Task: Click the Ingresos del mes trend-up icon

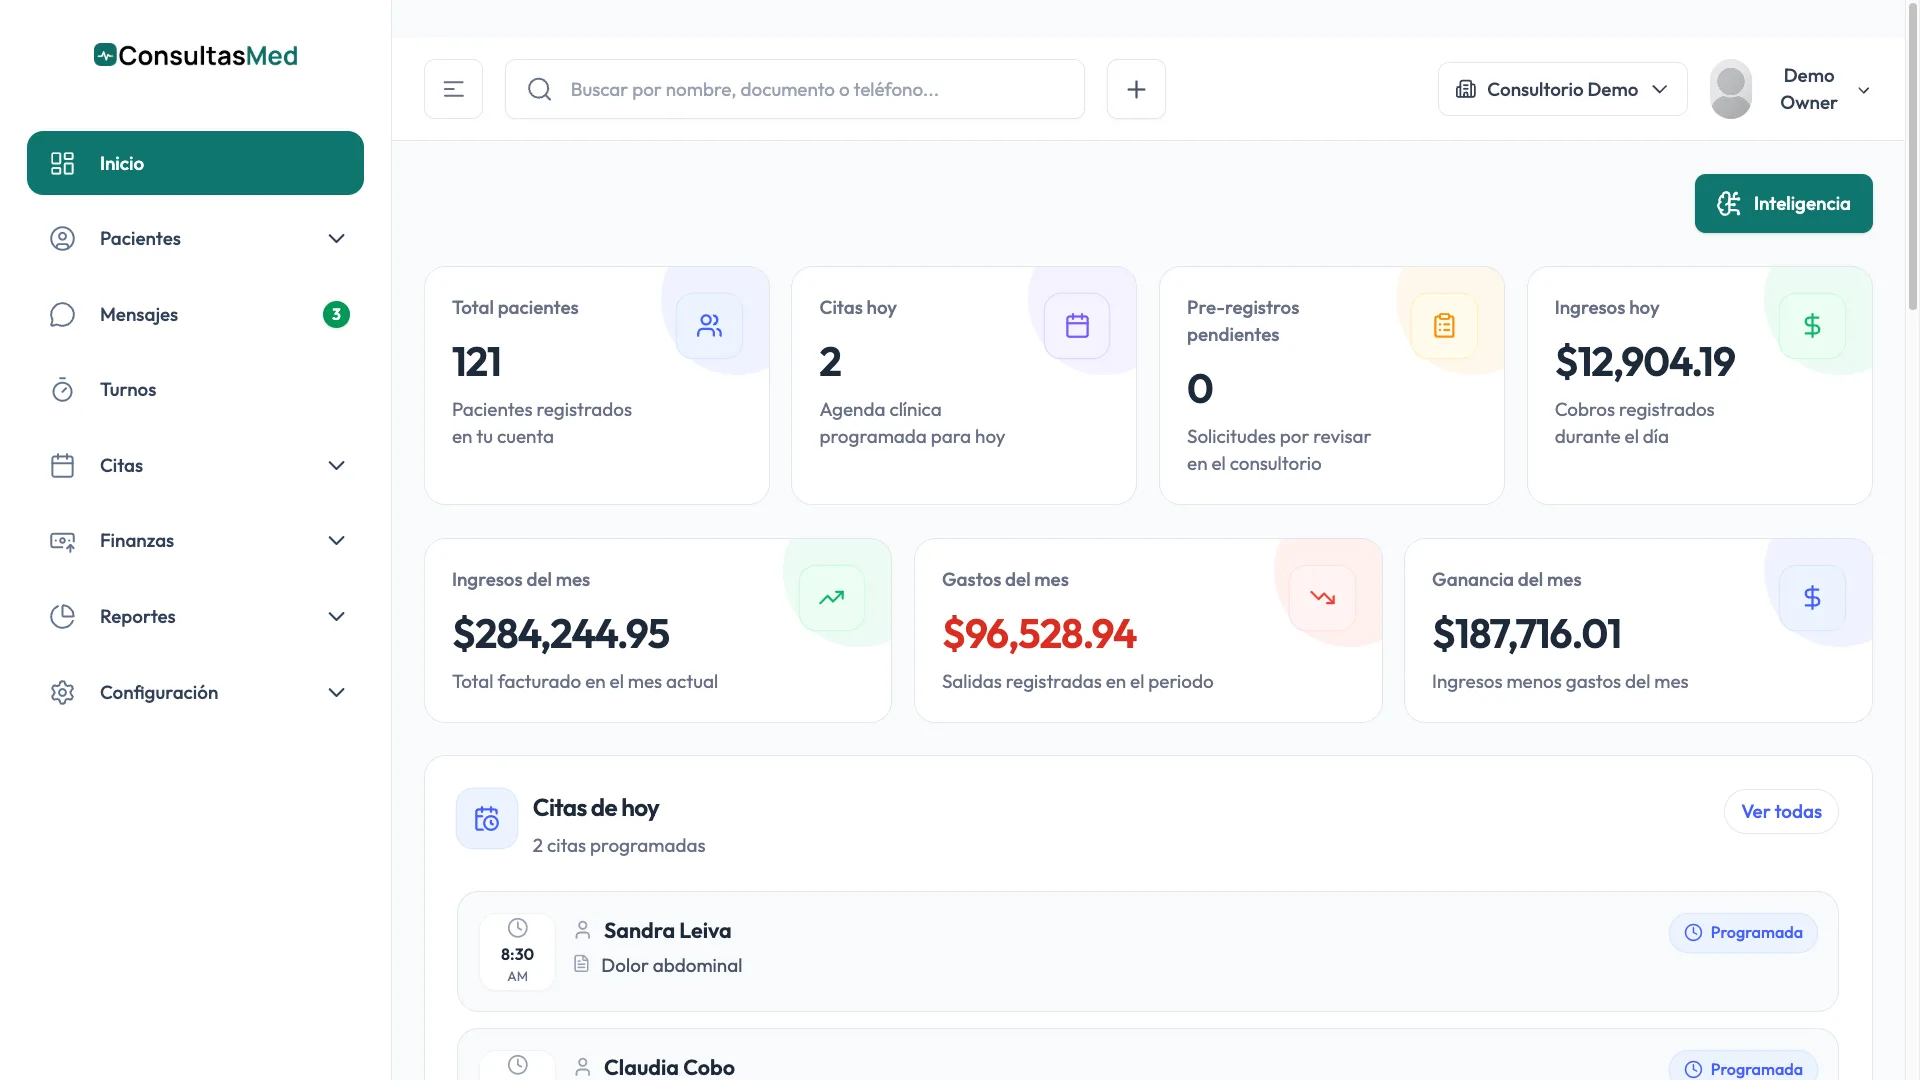Action: [832, 598]
